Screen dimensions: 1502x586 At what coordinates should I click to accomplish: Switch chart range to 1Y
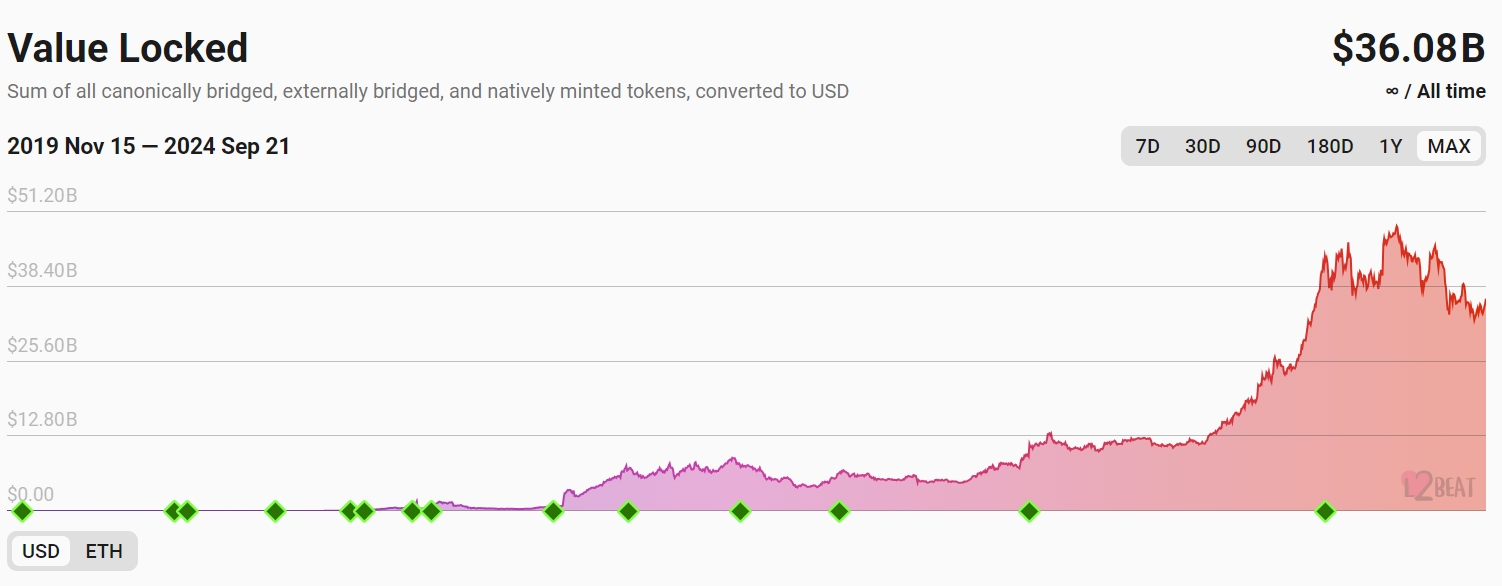tap(1390, 146)
